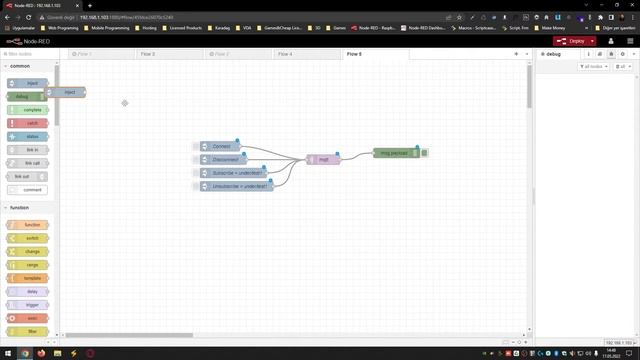
Task: Click the Deploy button
Action: [x=571, y=41]
